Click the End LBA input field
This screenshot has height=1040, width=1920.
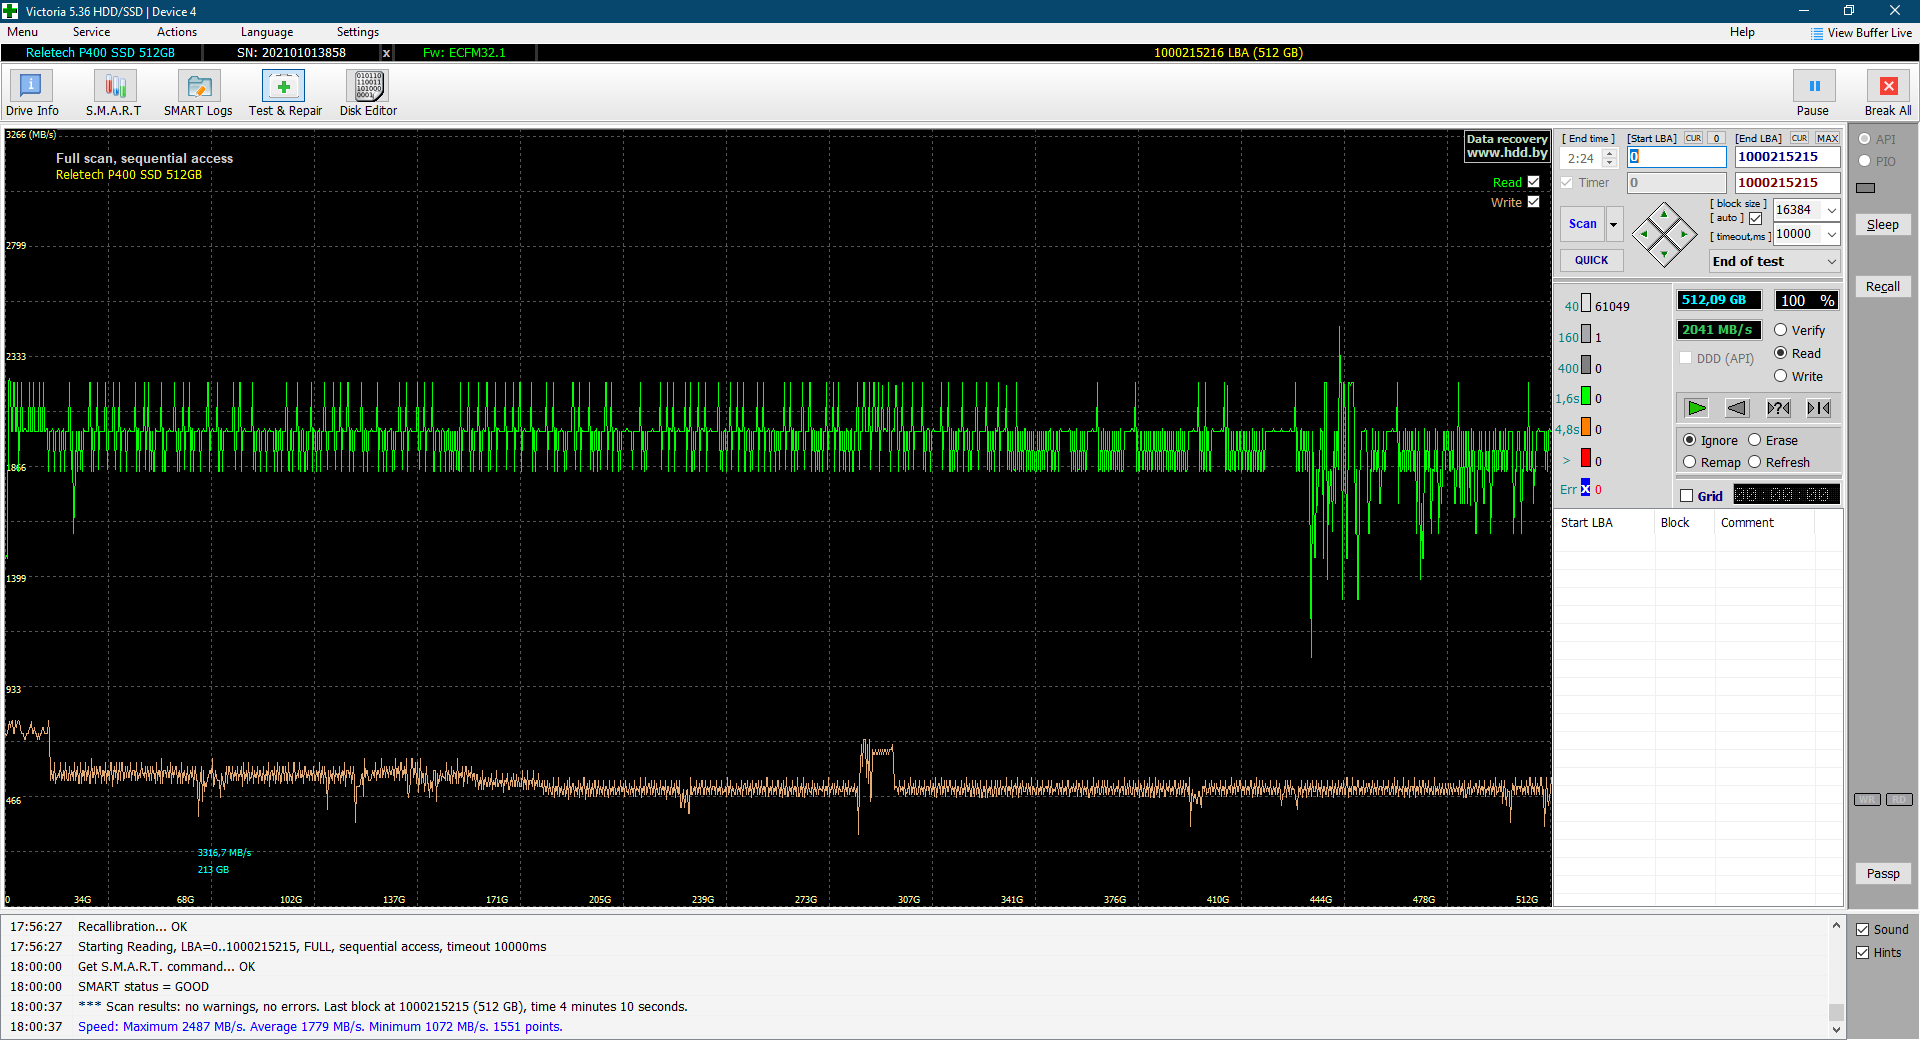(x=1787, y=157)
